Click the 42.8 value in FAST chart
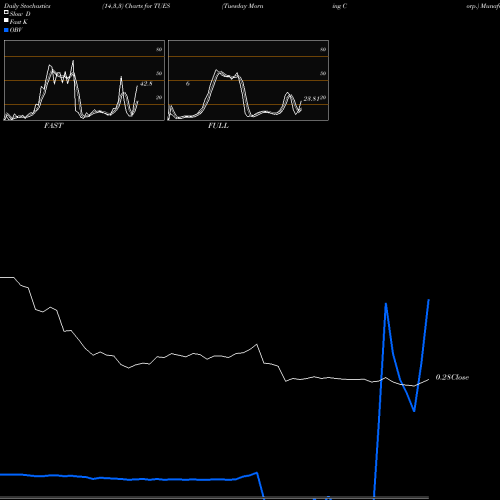 [x=146, y=84]
